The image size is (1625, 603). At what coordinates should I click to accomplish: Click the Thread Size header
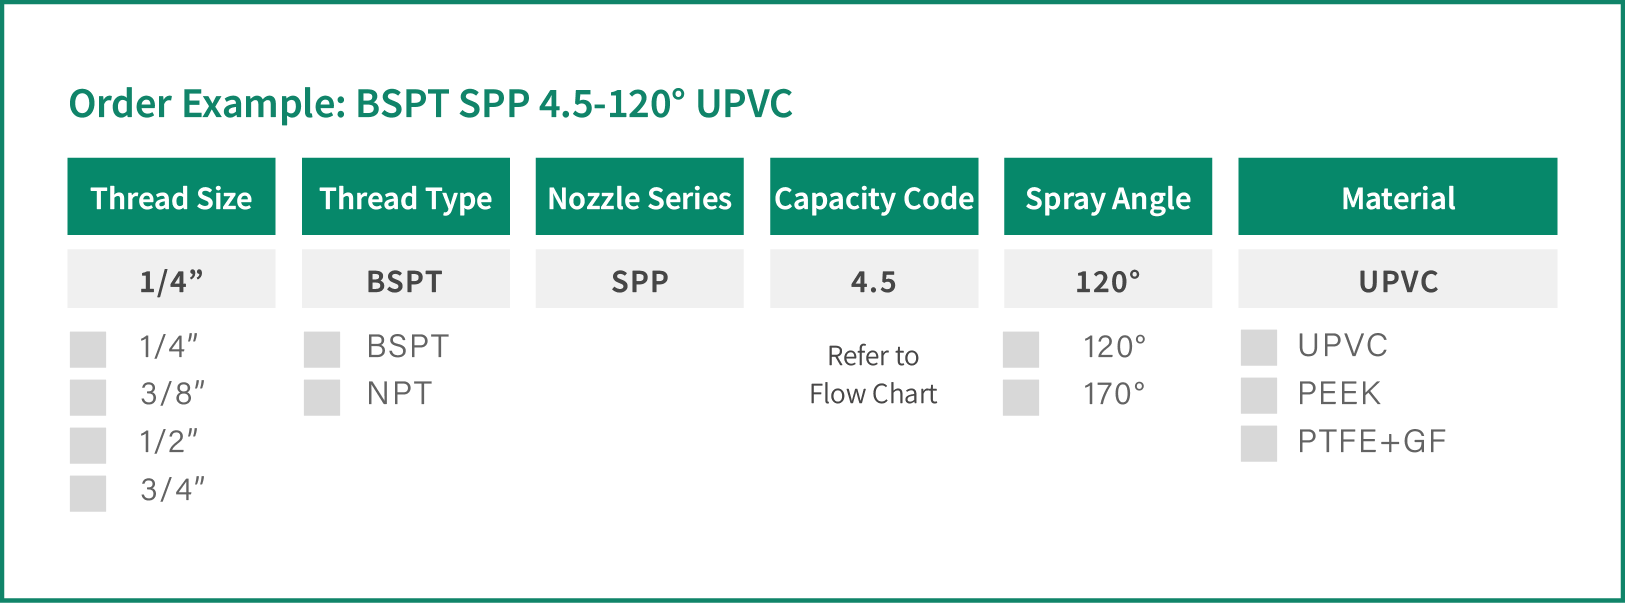click(x=171, y=197)
